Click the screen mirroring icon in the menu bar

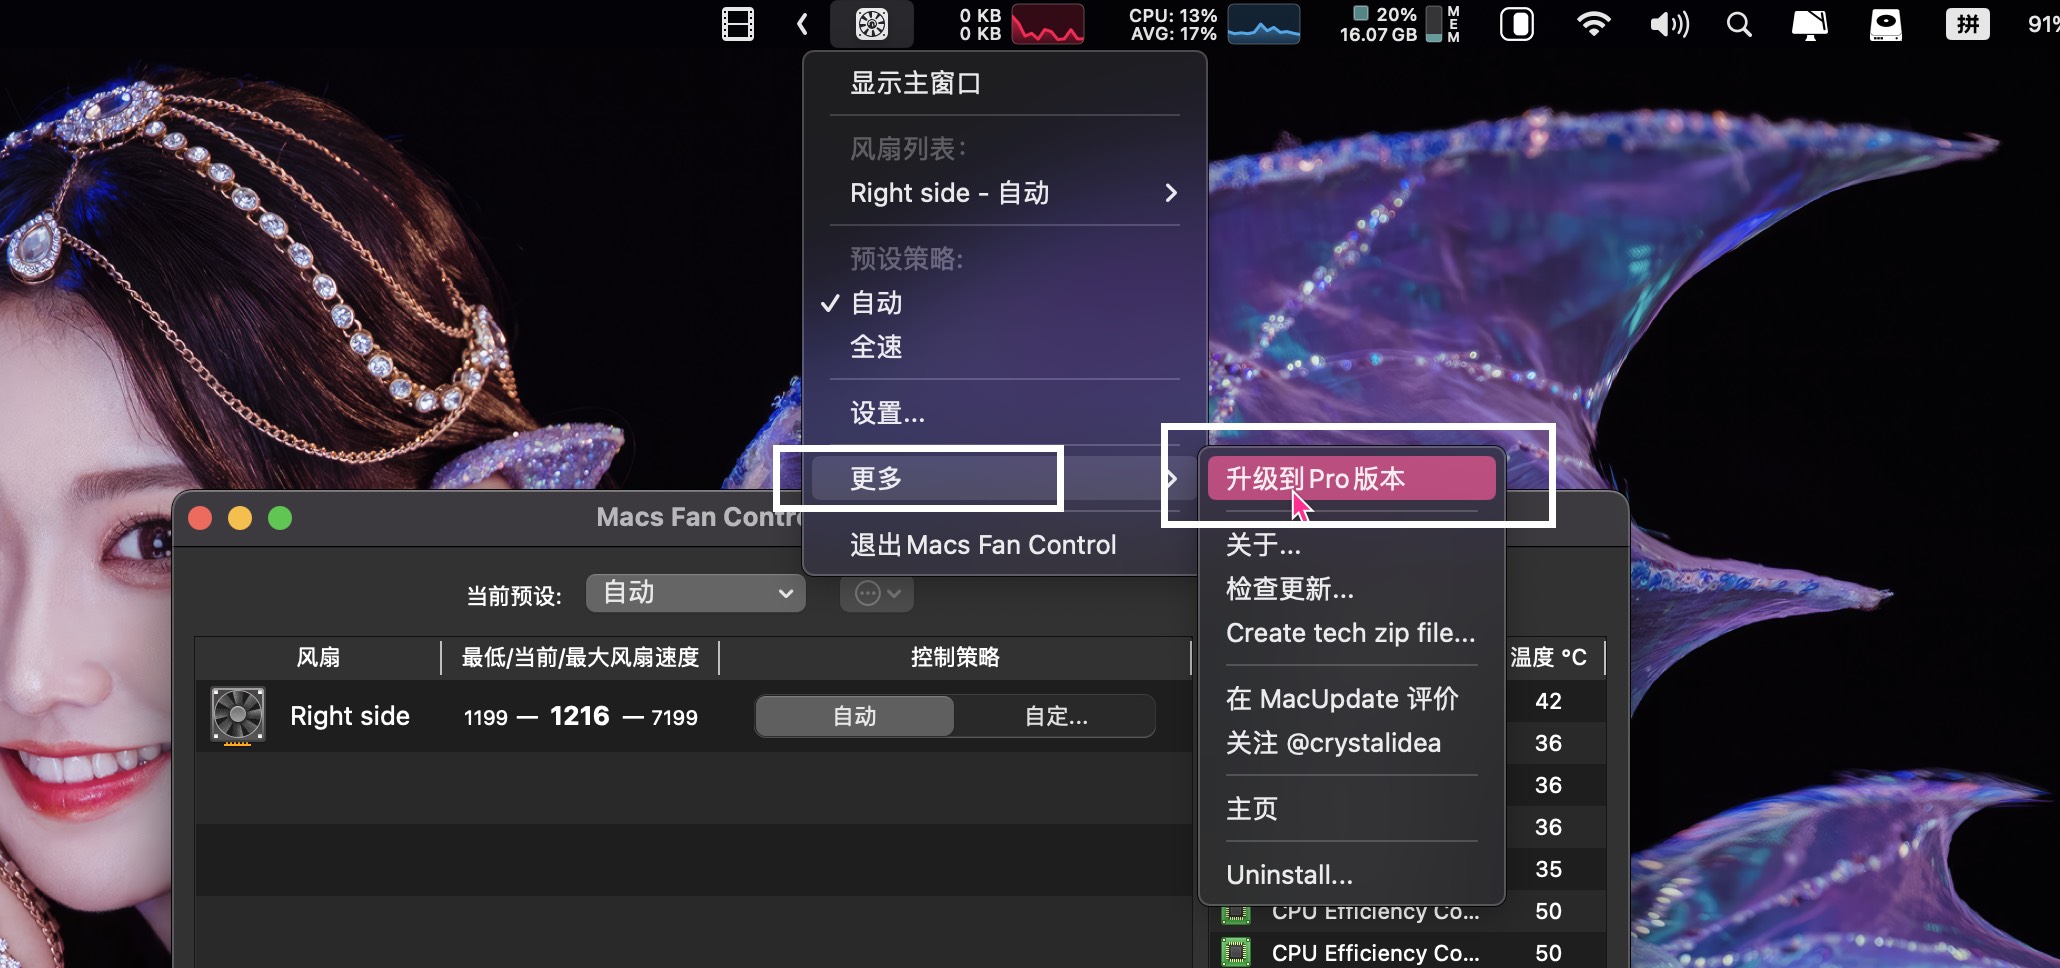(1810, 23)
